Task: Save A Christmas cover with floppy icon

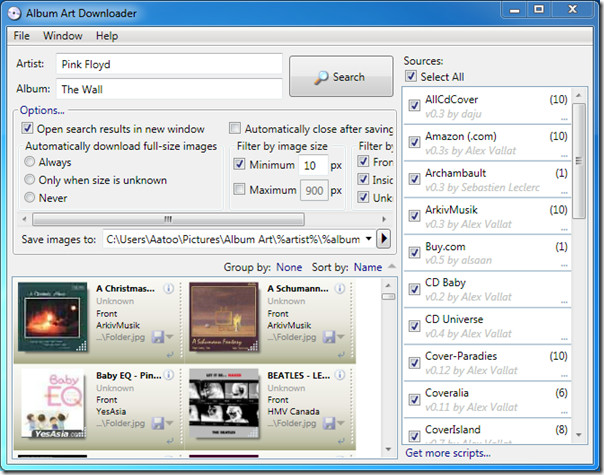Action: [158, 337]
